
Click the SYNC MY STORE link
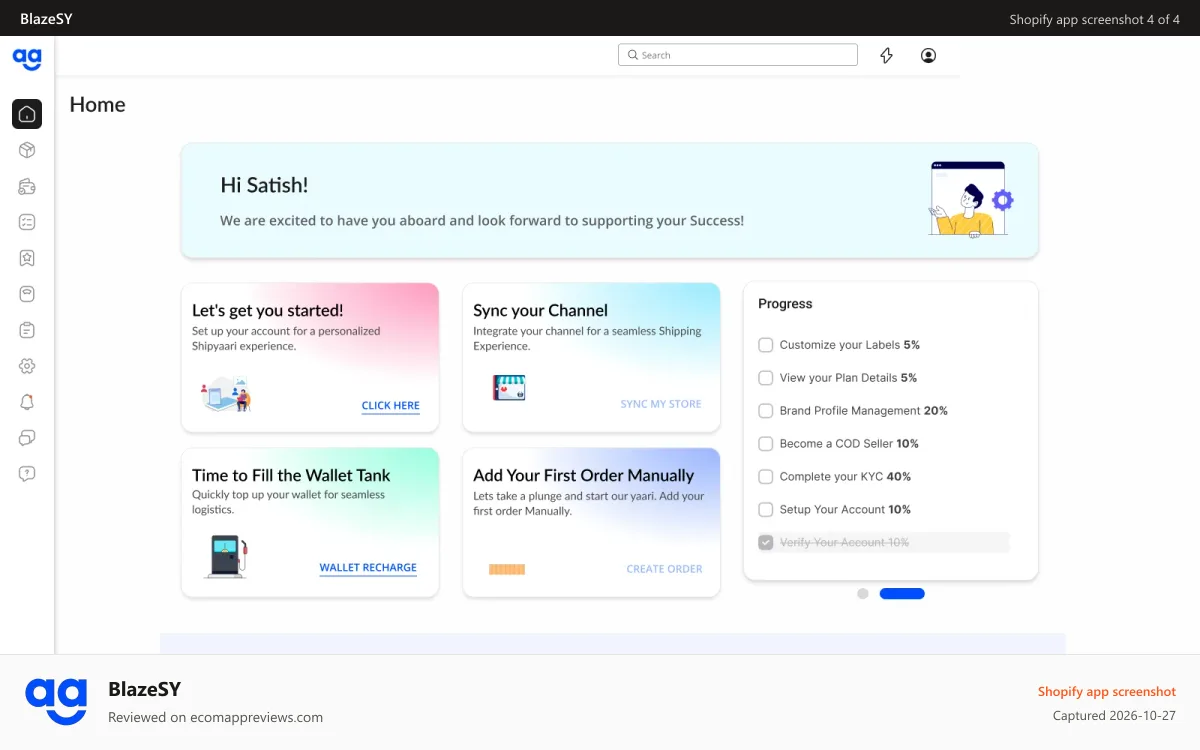point(661,404)
